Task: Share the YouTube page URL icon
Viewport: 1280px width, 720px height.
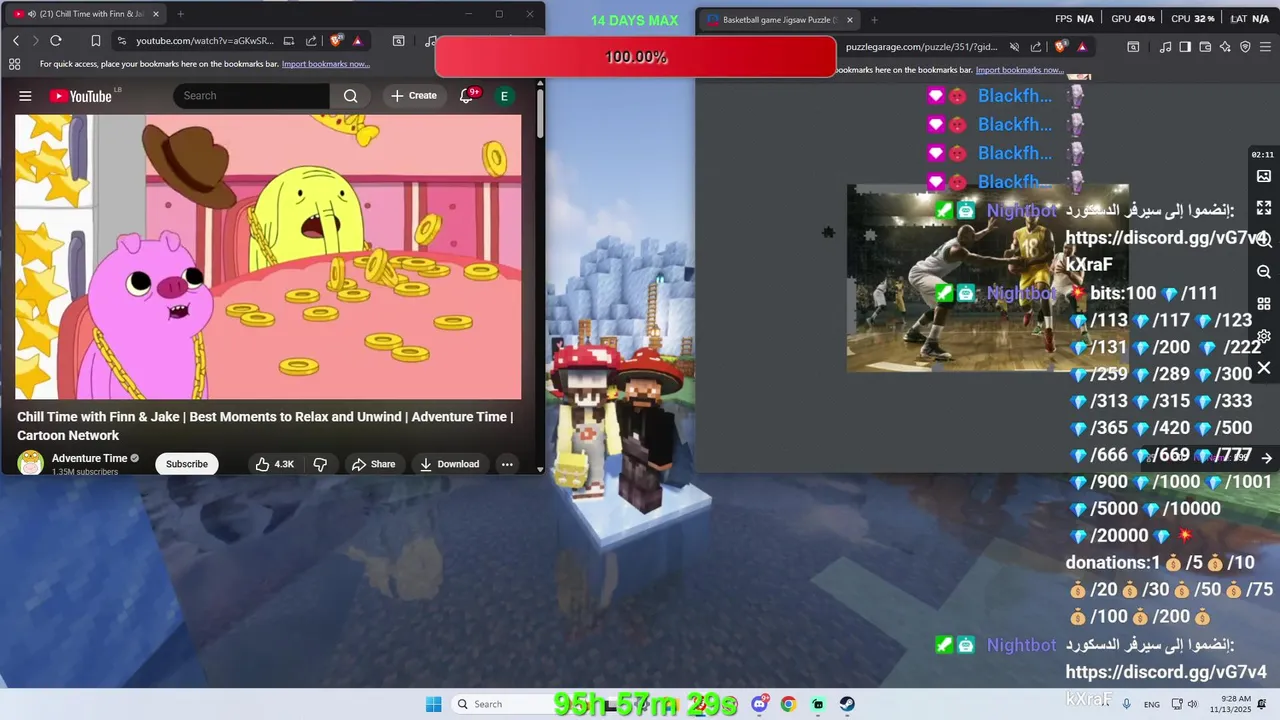Action: coord(311,41)
